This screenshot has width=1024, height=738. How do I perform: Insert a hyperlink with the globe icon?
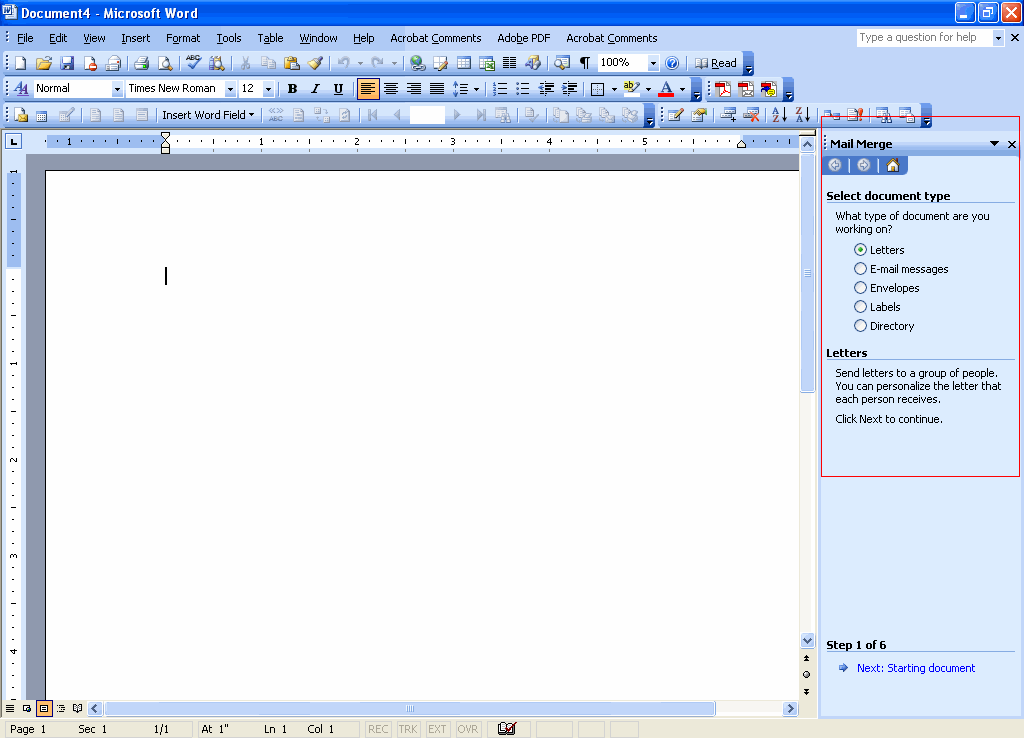417,63
